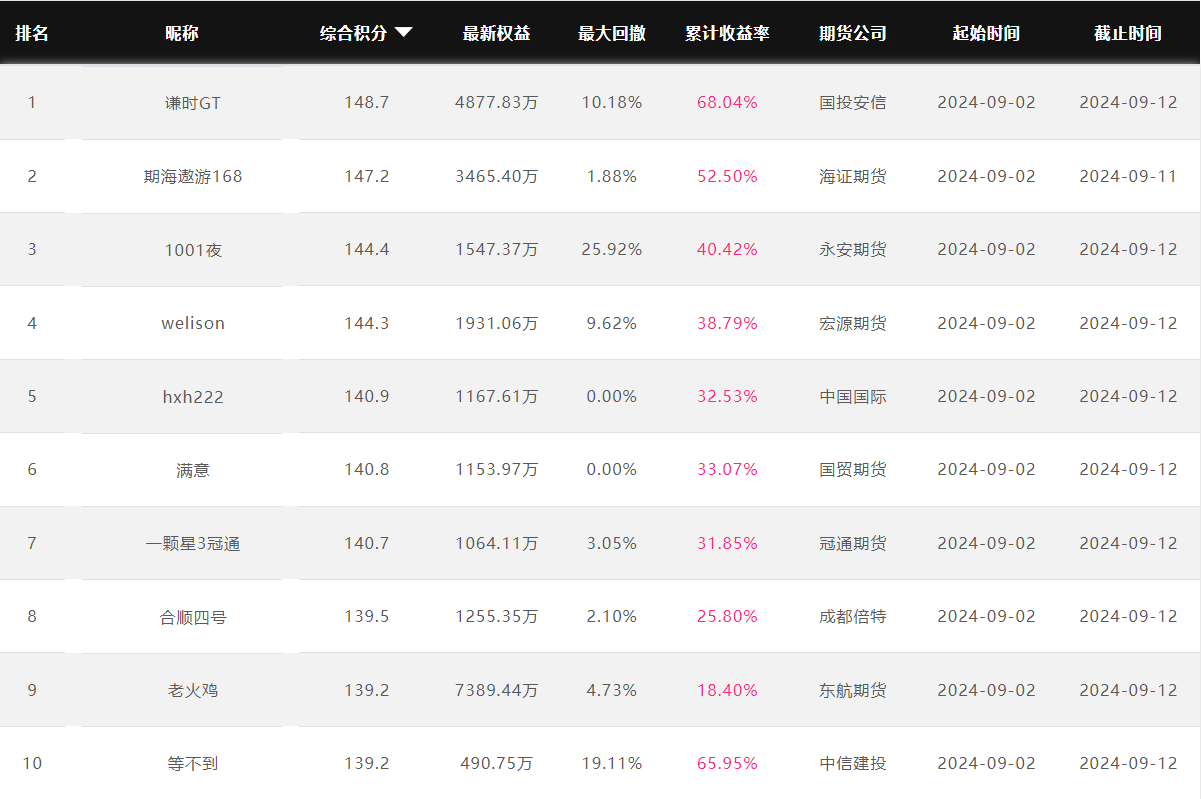Click futures company 永安期货
This screenshot has height=799, width=1201.
click(x=853, y=249)
